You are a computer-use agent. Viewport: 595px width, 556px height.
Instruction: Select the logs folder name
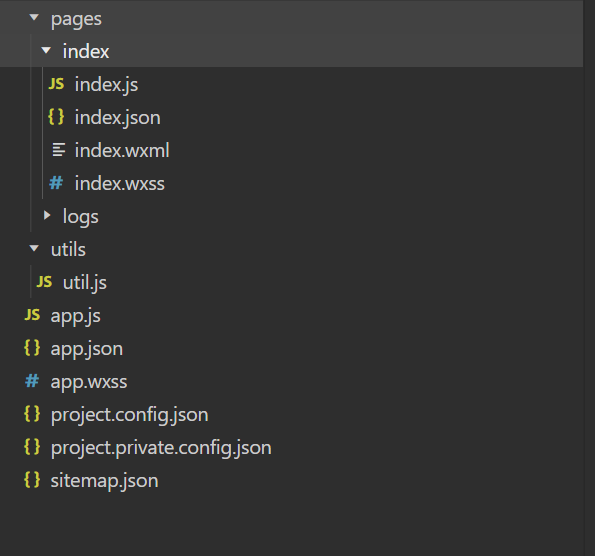pyautogui.click(x=81, y=217)
